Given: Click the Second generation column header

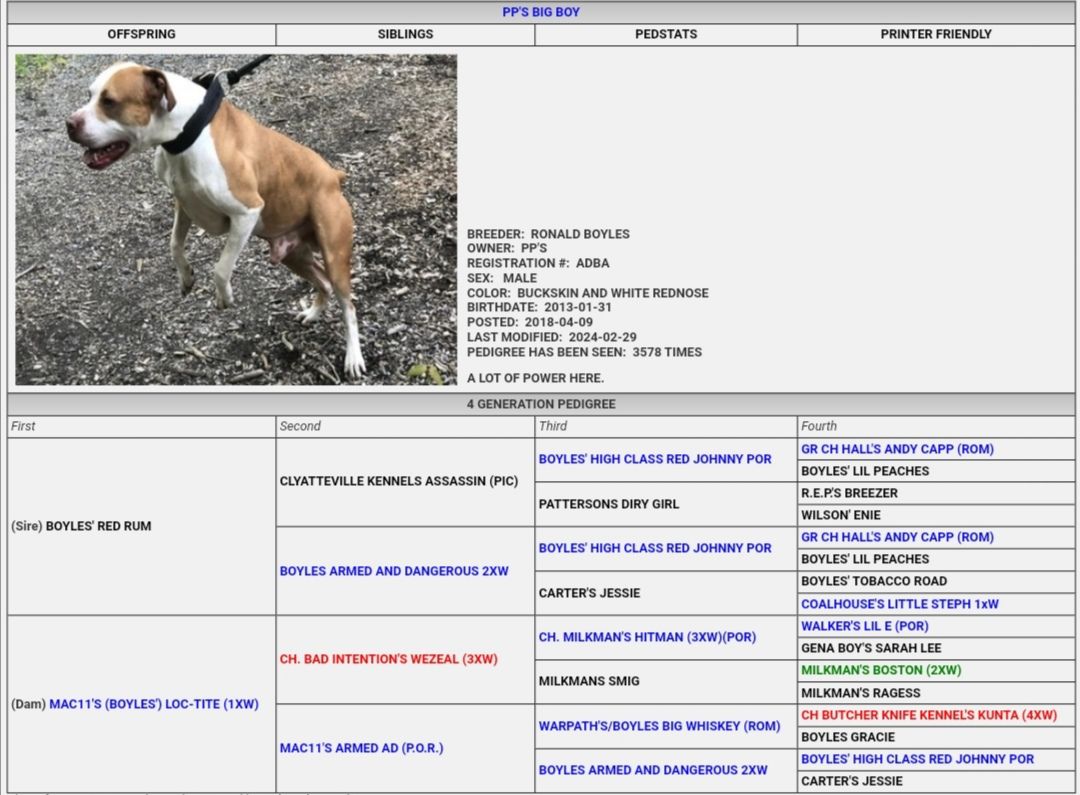Looking at the screenshot, I should pyautogui.click(x=300, y=426).
